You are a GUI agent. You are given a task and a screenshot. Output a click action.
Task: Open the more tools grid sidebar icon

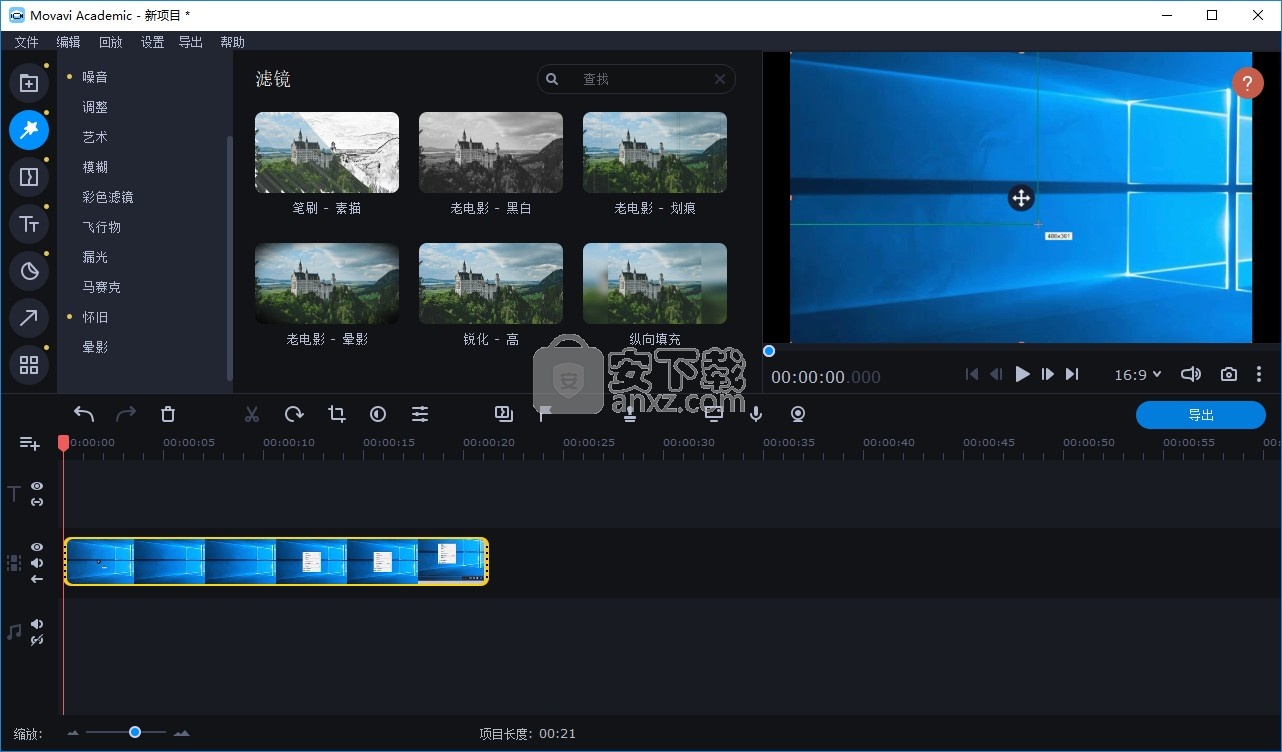point(29,365)
